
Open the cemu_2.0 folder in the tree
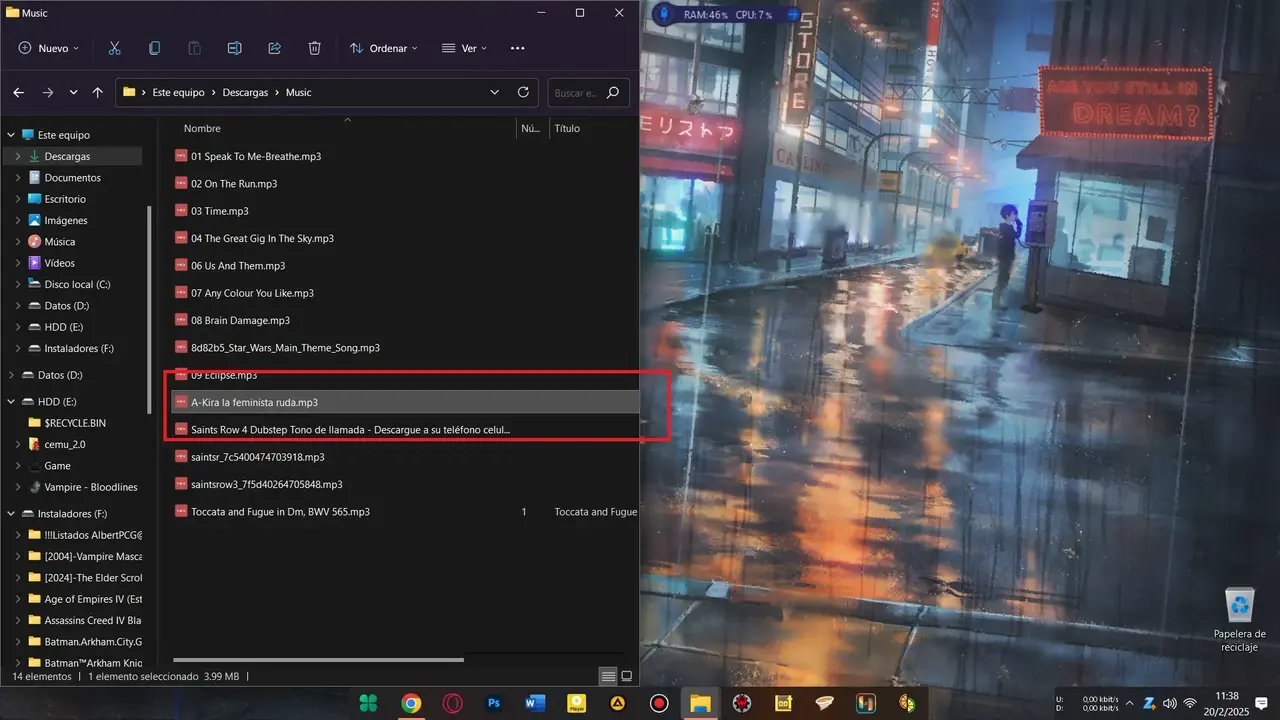[65, 444]
